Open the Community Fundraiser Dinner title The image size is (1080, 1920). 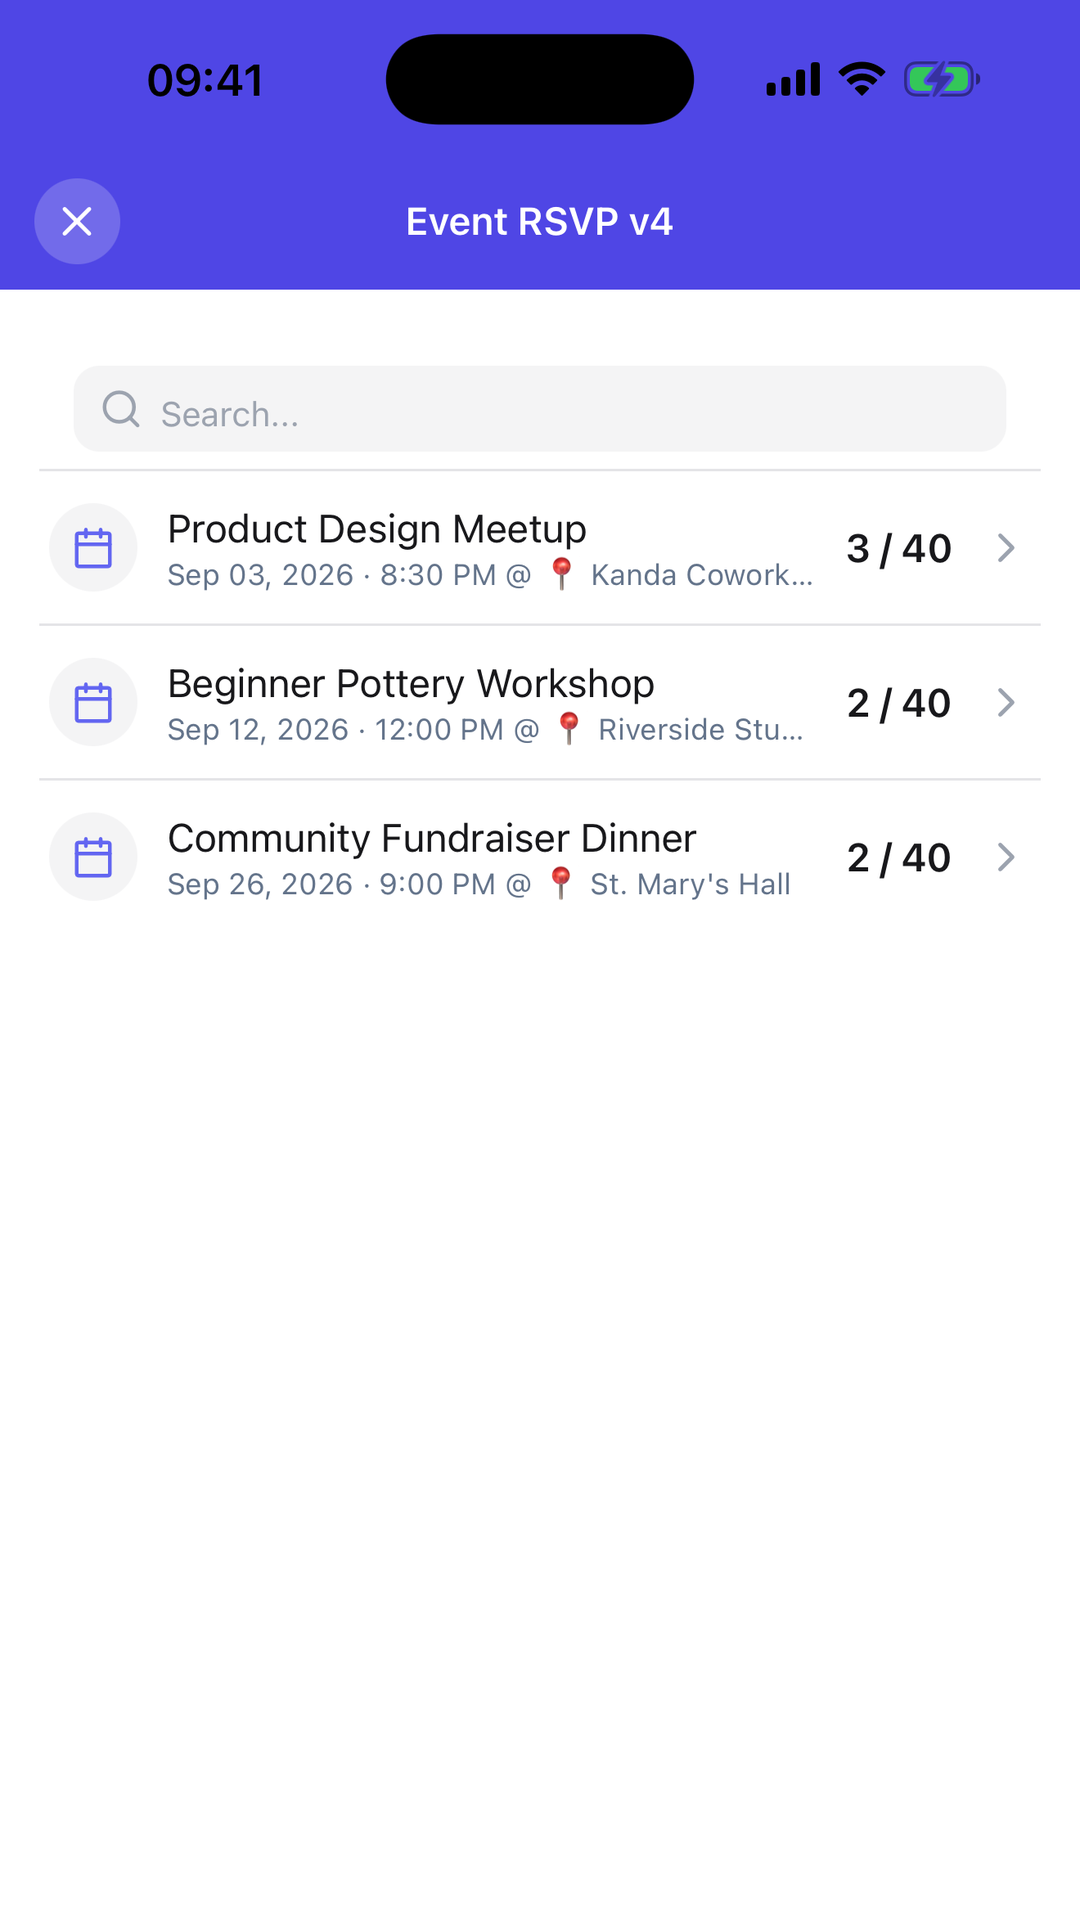[432, 838]
